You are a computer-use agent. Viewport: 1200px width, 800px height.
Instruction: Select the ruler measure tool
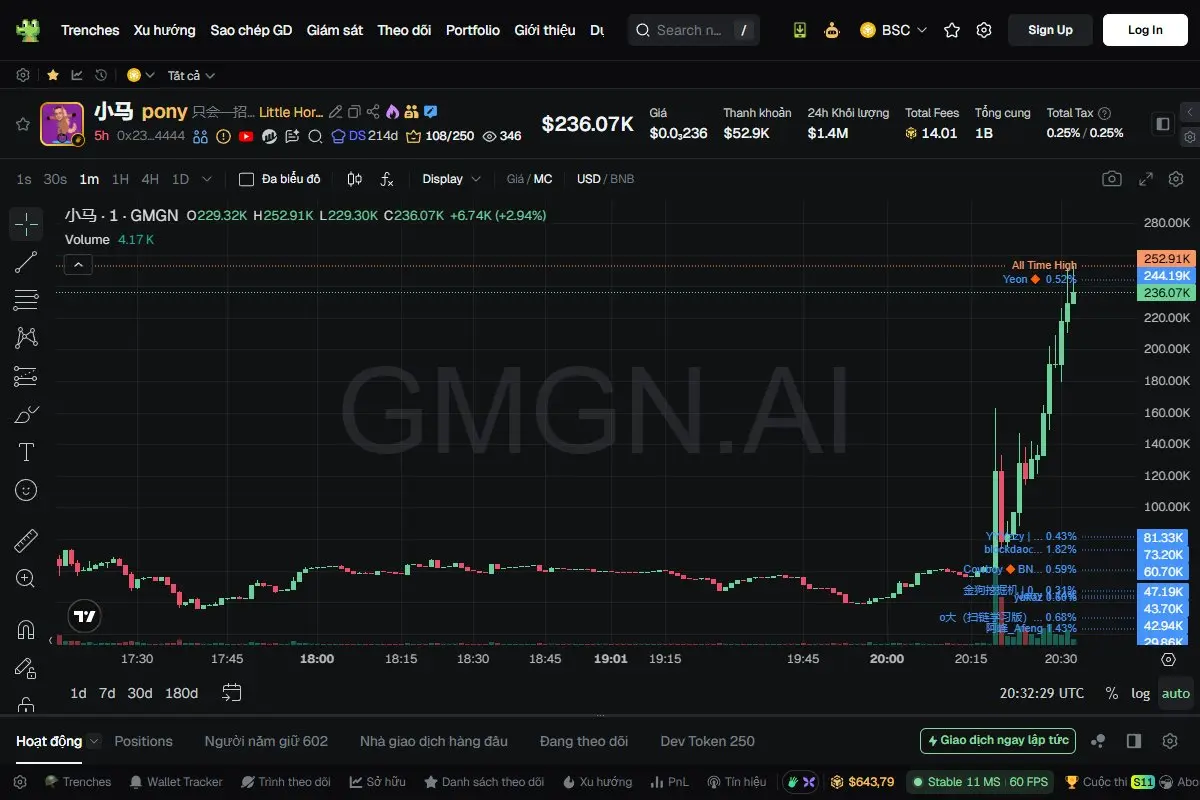[26, 541]
